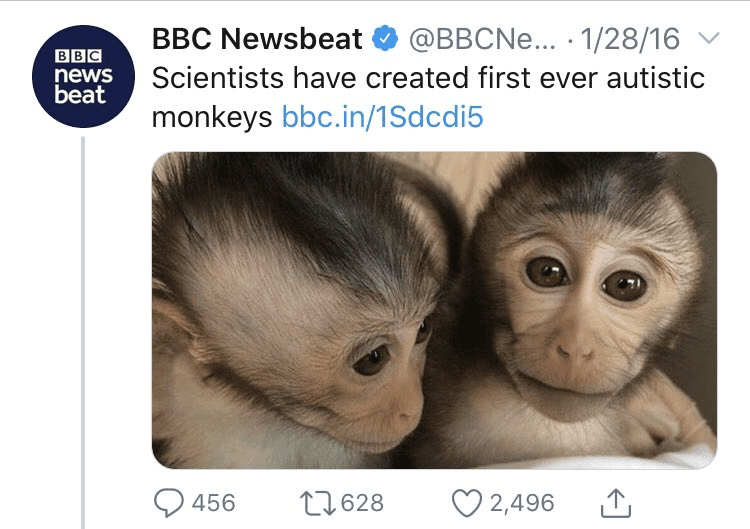
Task: Click the 456 replies count
Action: [x=213, y=503]
